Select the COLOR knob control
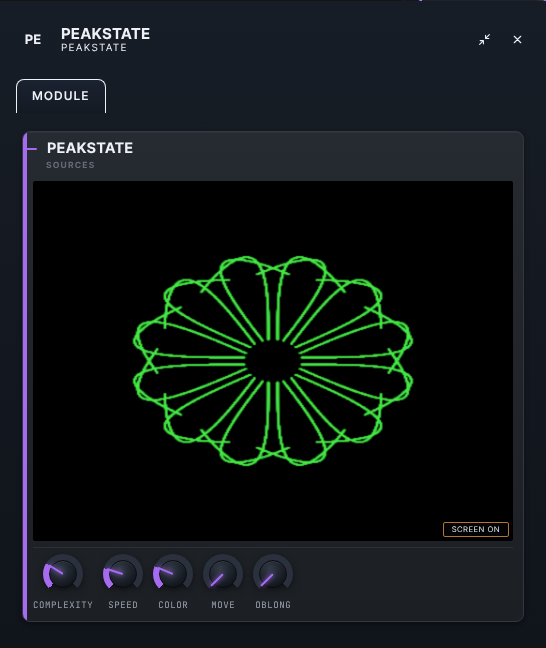546x648 pixels. tap(173, 574)
